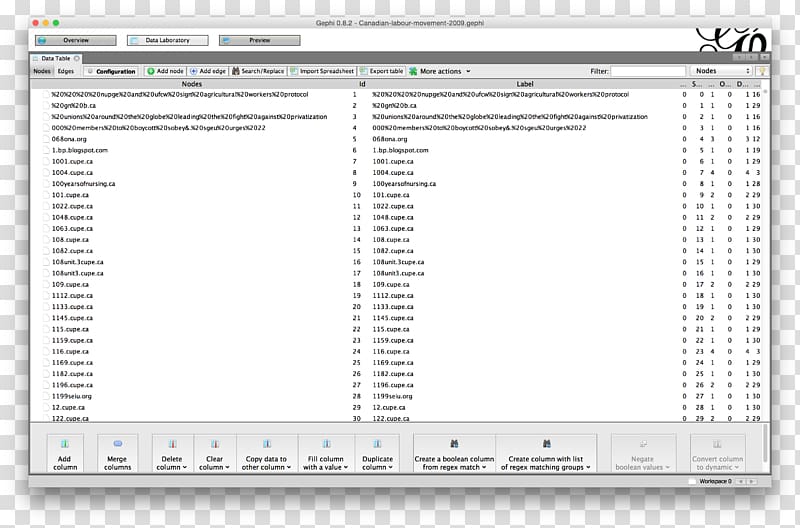800x528 pixels.
Task: Click the Add column icon
Action: (65, 444)
